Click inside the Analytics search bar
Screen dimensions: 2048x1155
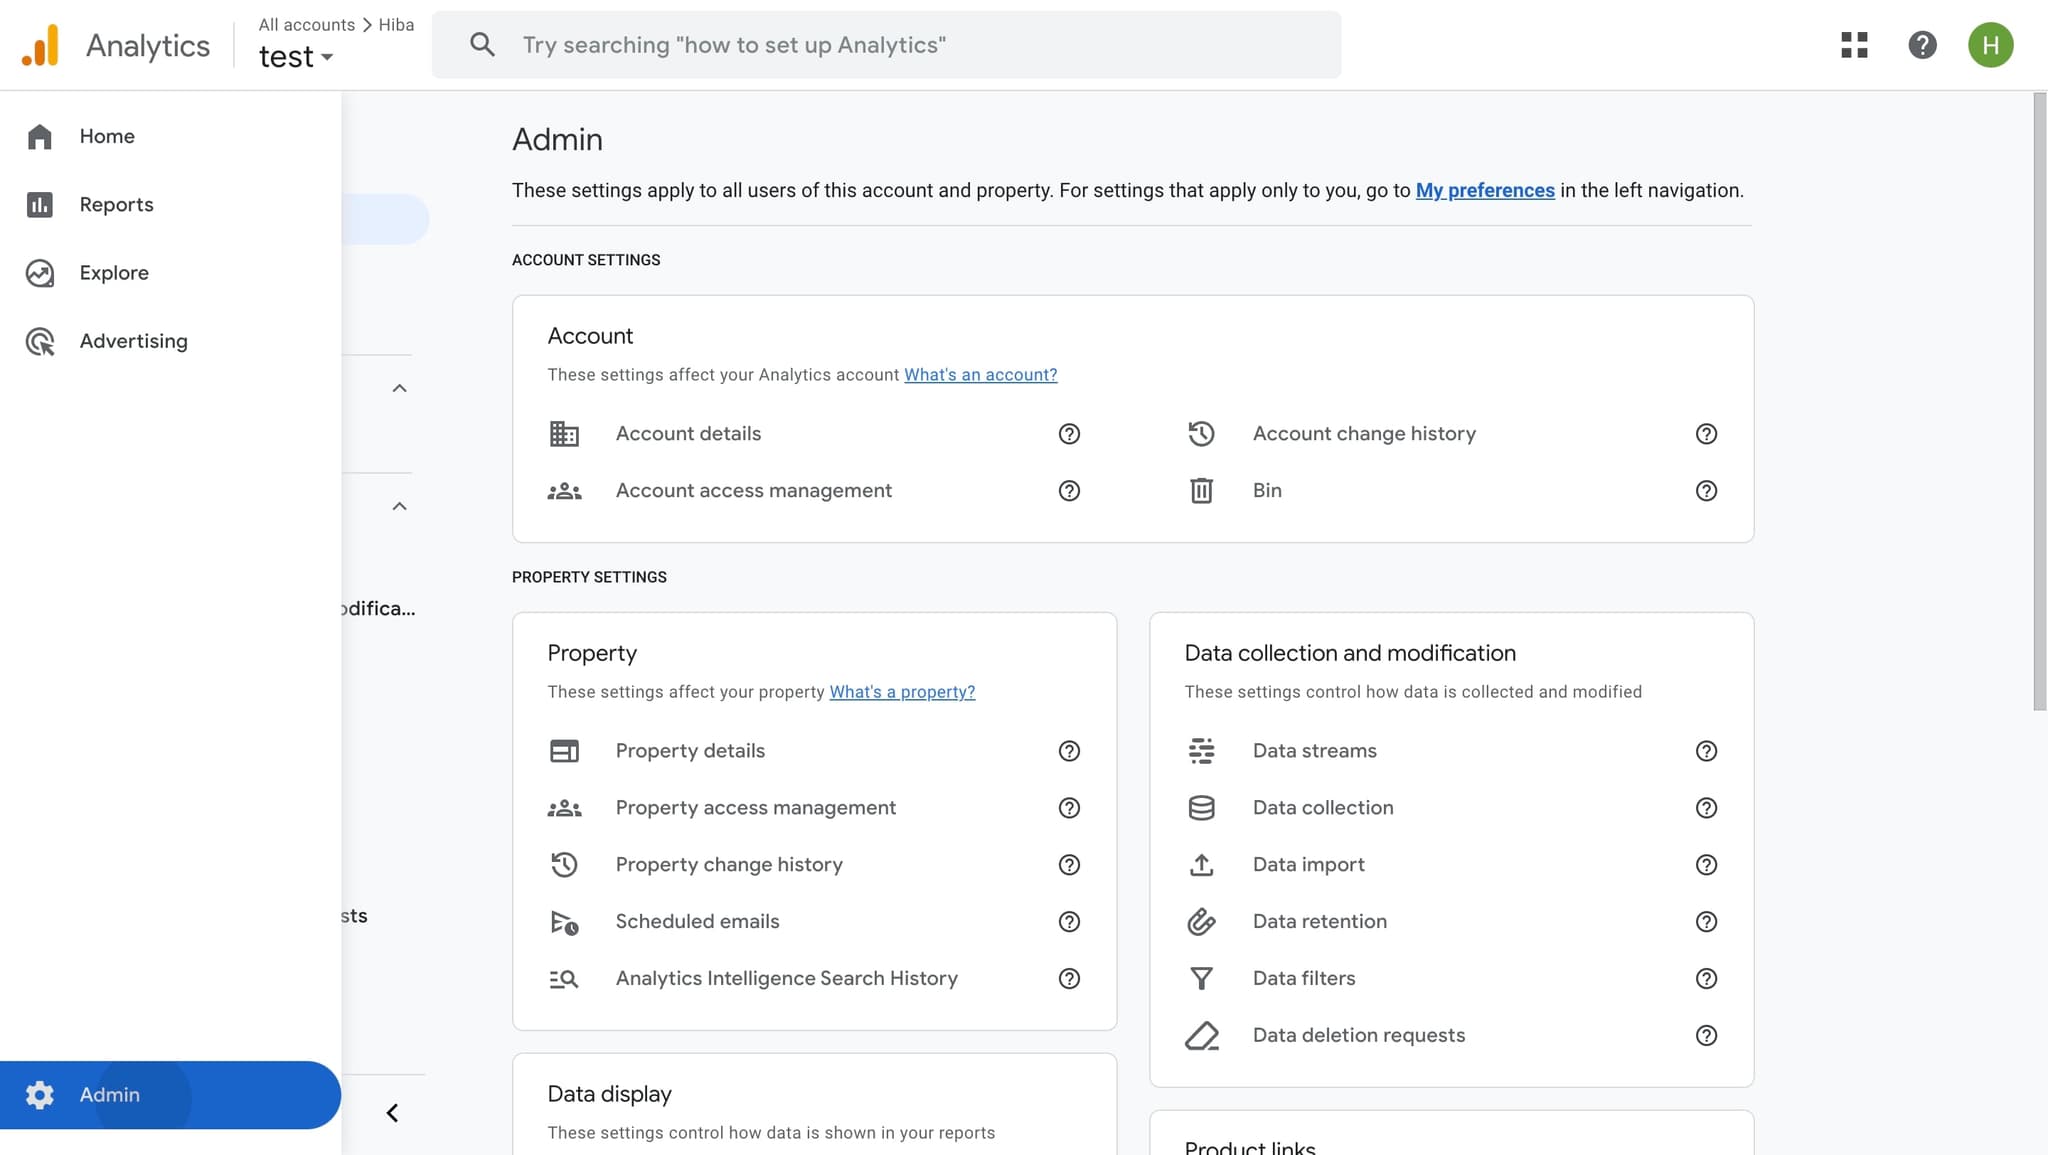886,44
